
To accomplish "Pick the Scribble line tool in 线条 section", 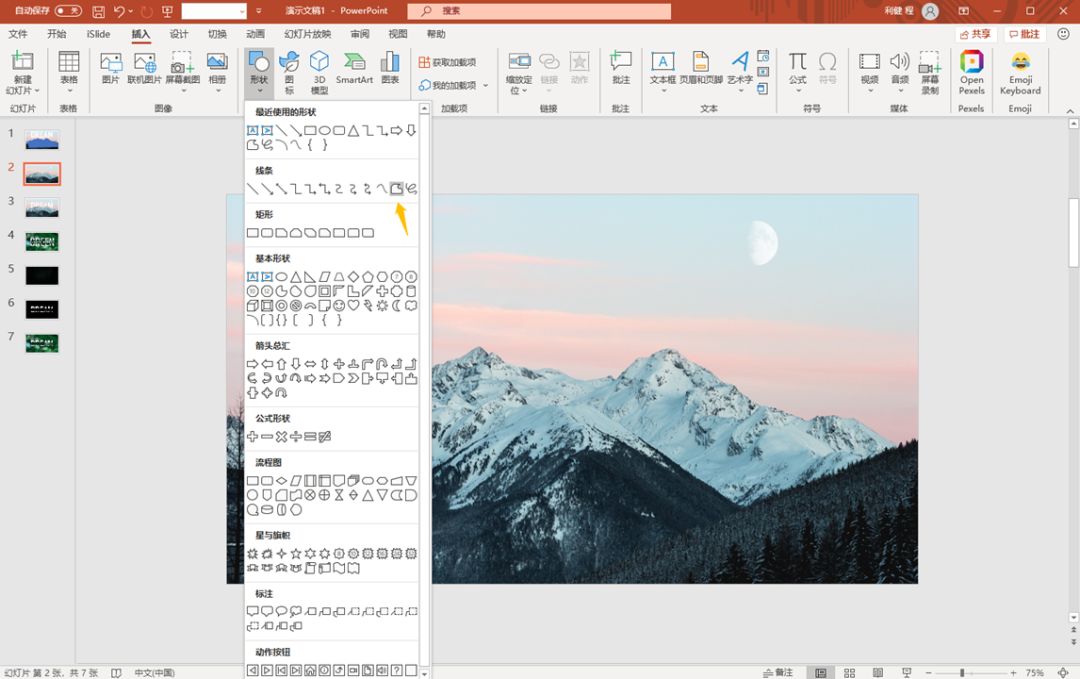I will 411,188.
